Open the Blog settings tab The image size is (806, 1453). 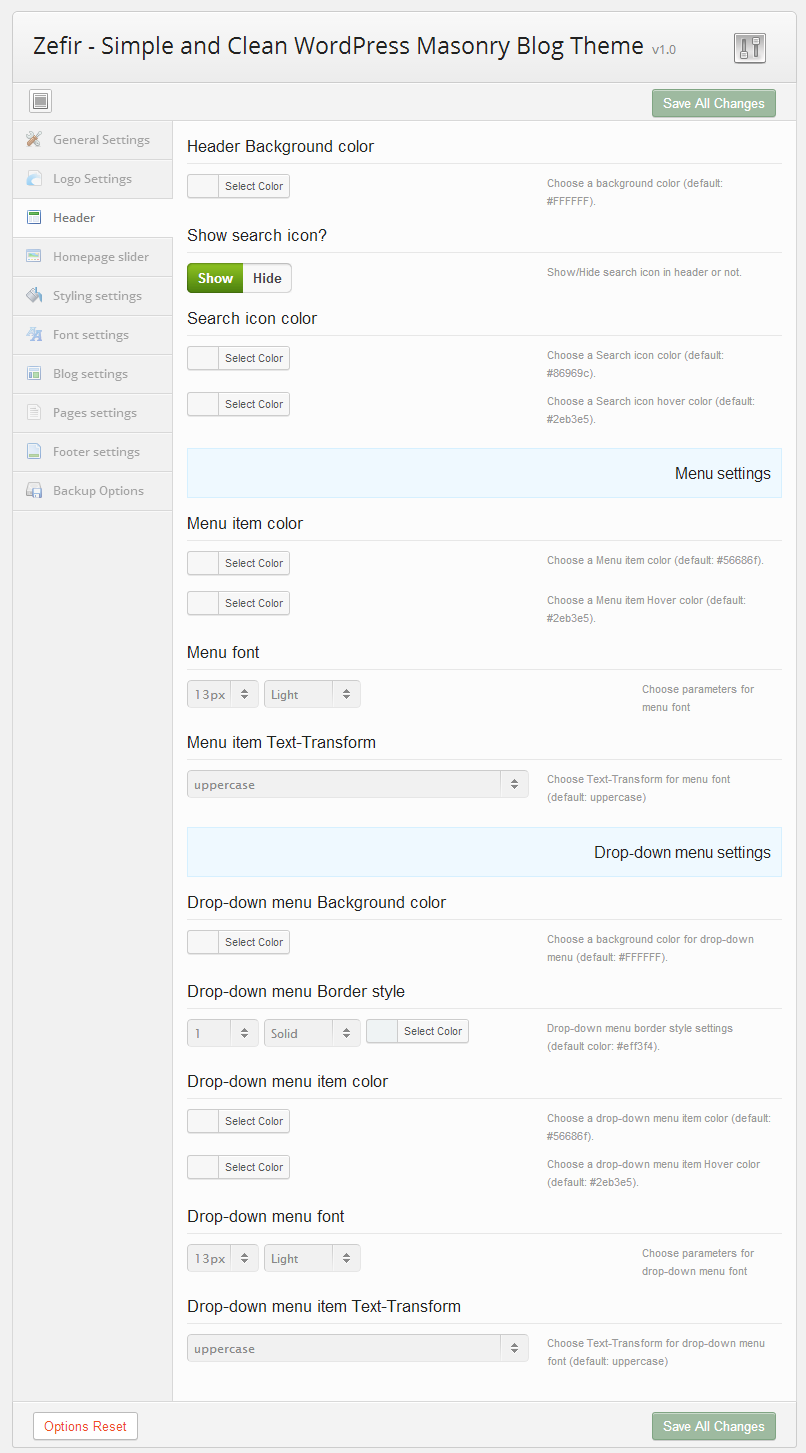click(90, 374)
